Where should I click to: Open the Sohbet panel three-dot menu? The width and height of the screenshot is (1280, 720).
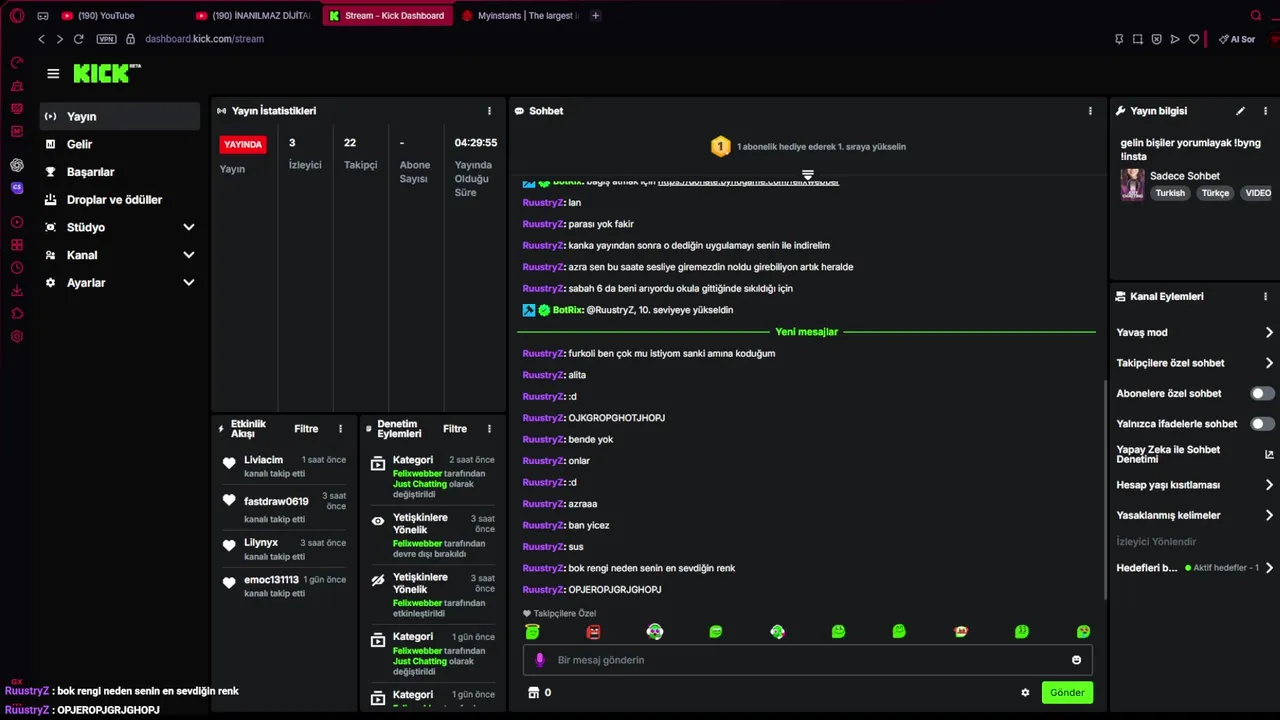coord(1090,111)
